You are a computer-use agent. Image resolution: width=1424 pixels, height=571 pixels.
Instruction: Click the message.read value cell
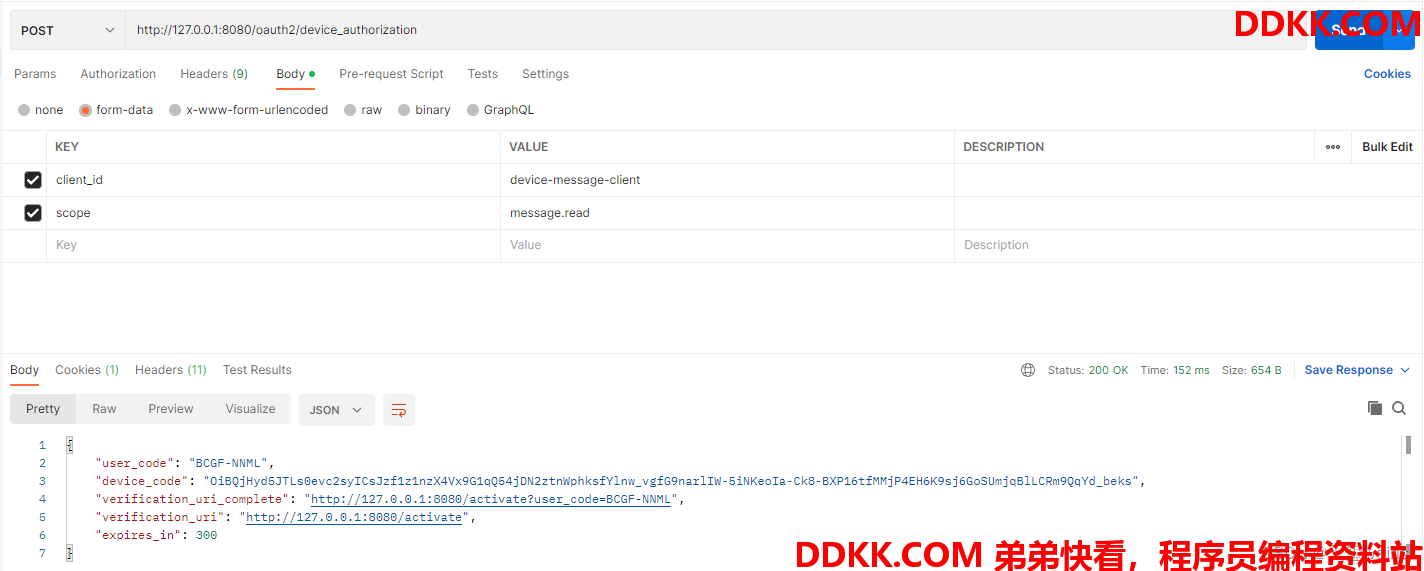(727, 213)
